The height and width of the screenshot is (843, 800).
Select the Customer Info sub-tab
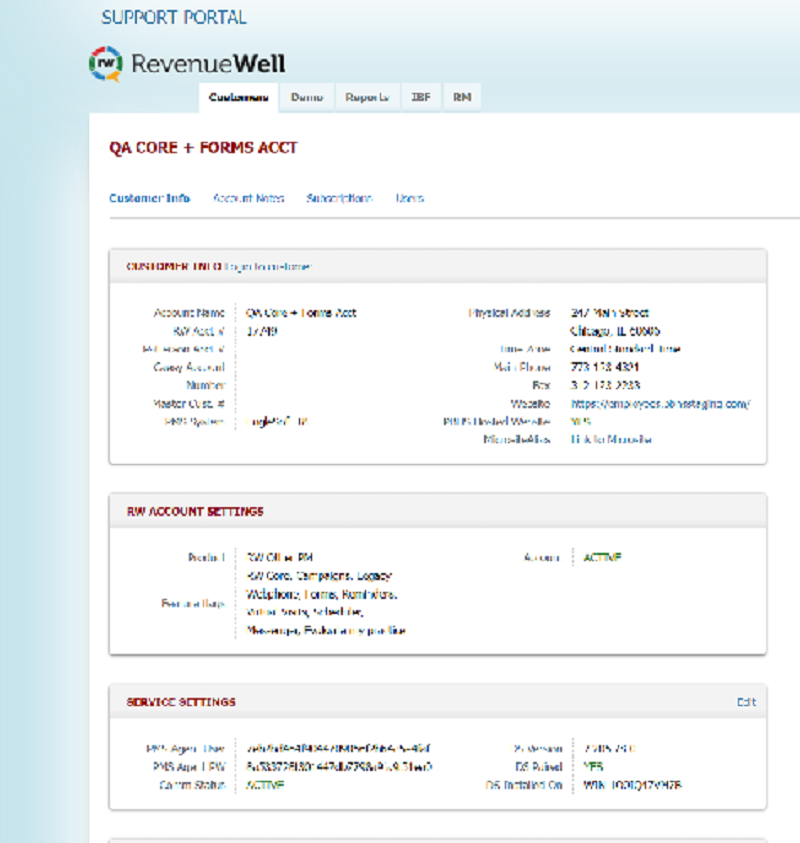coord(149,198)
